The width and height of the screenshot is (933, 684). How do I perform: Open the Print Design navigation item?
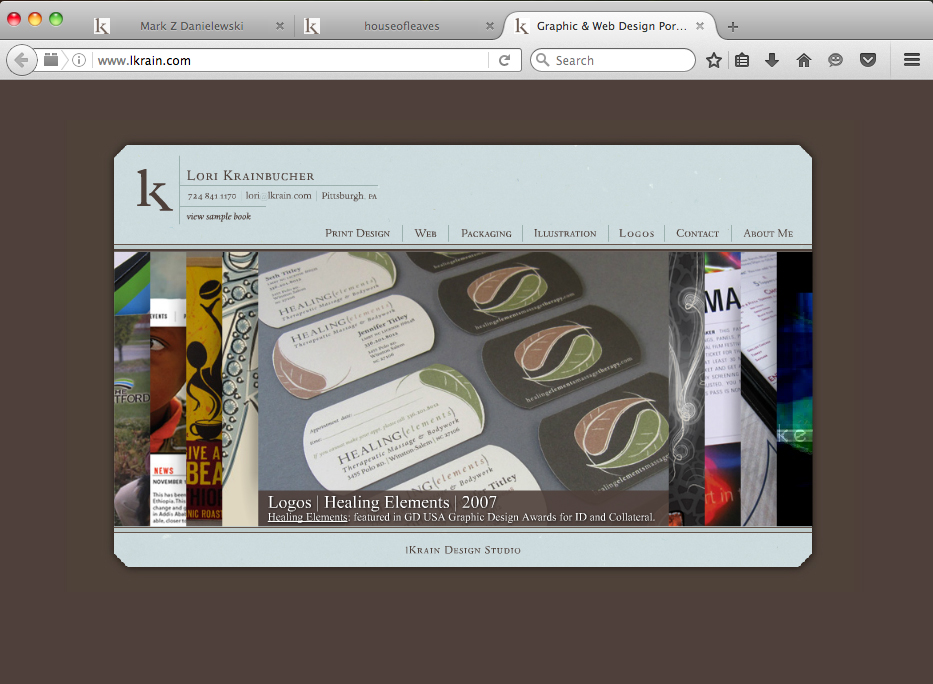click(358, 233)
